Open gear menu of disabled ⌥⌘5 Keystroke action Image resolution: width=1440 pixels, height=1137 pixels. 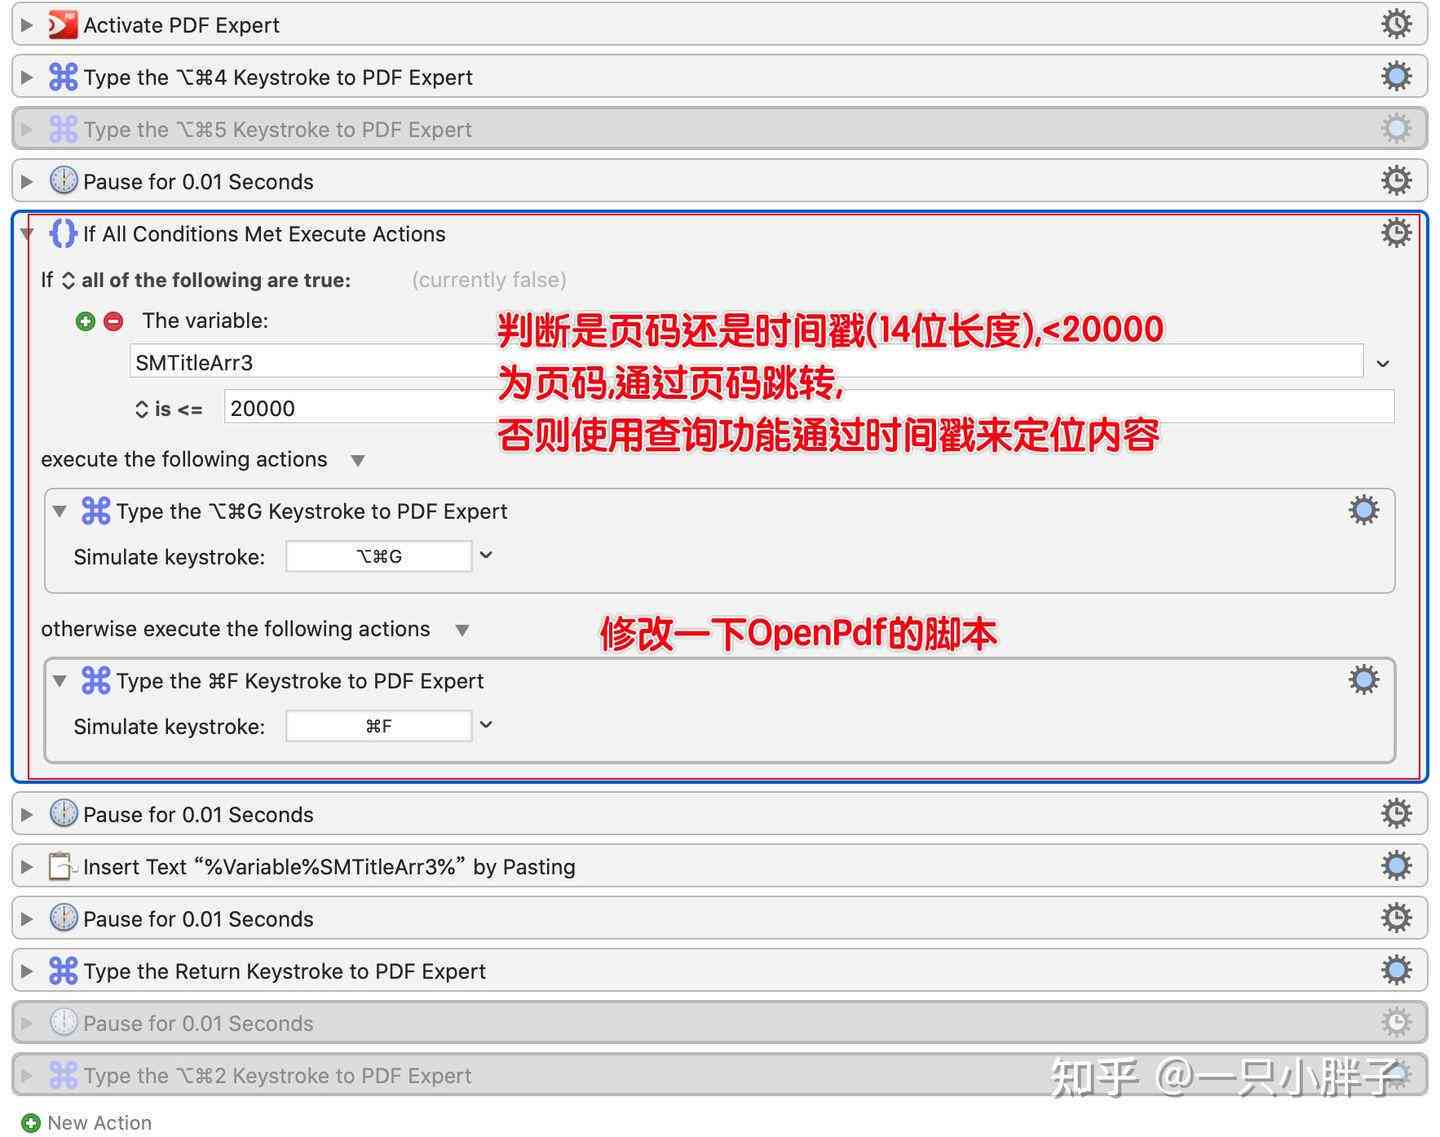(1396, 128)
